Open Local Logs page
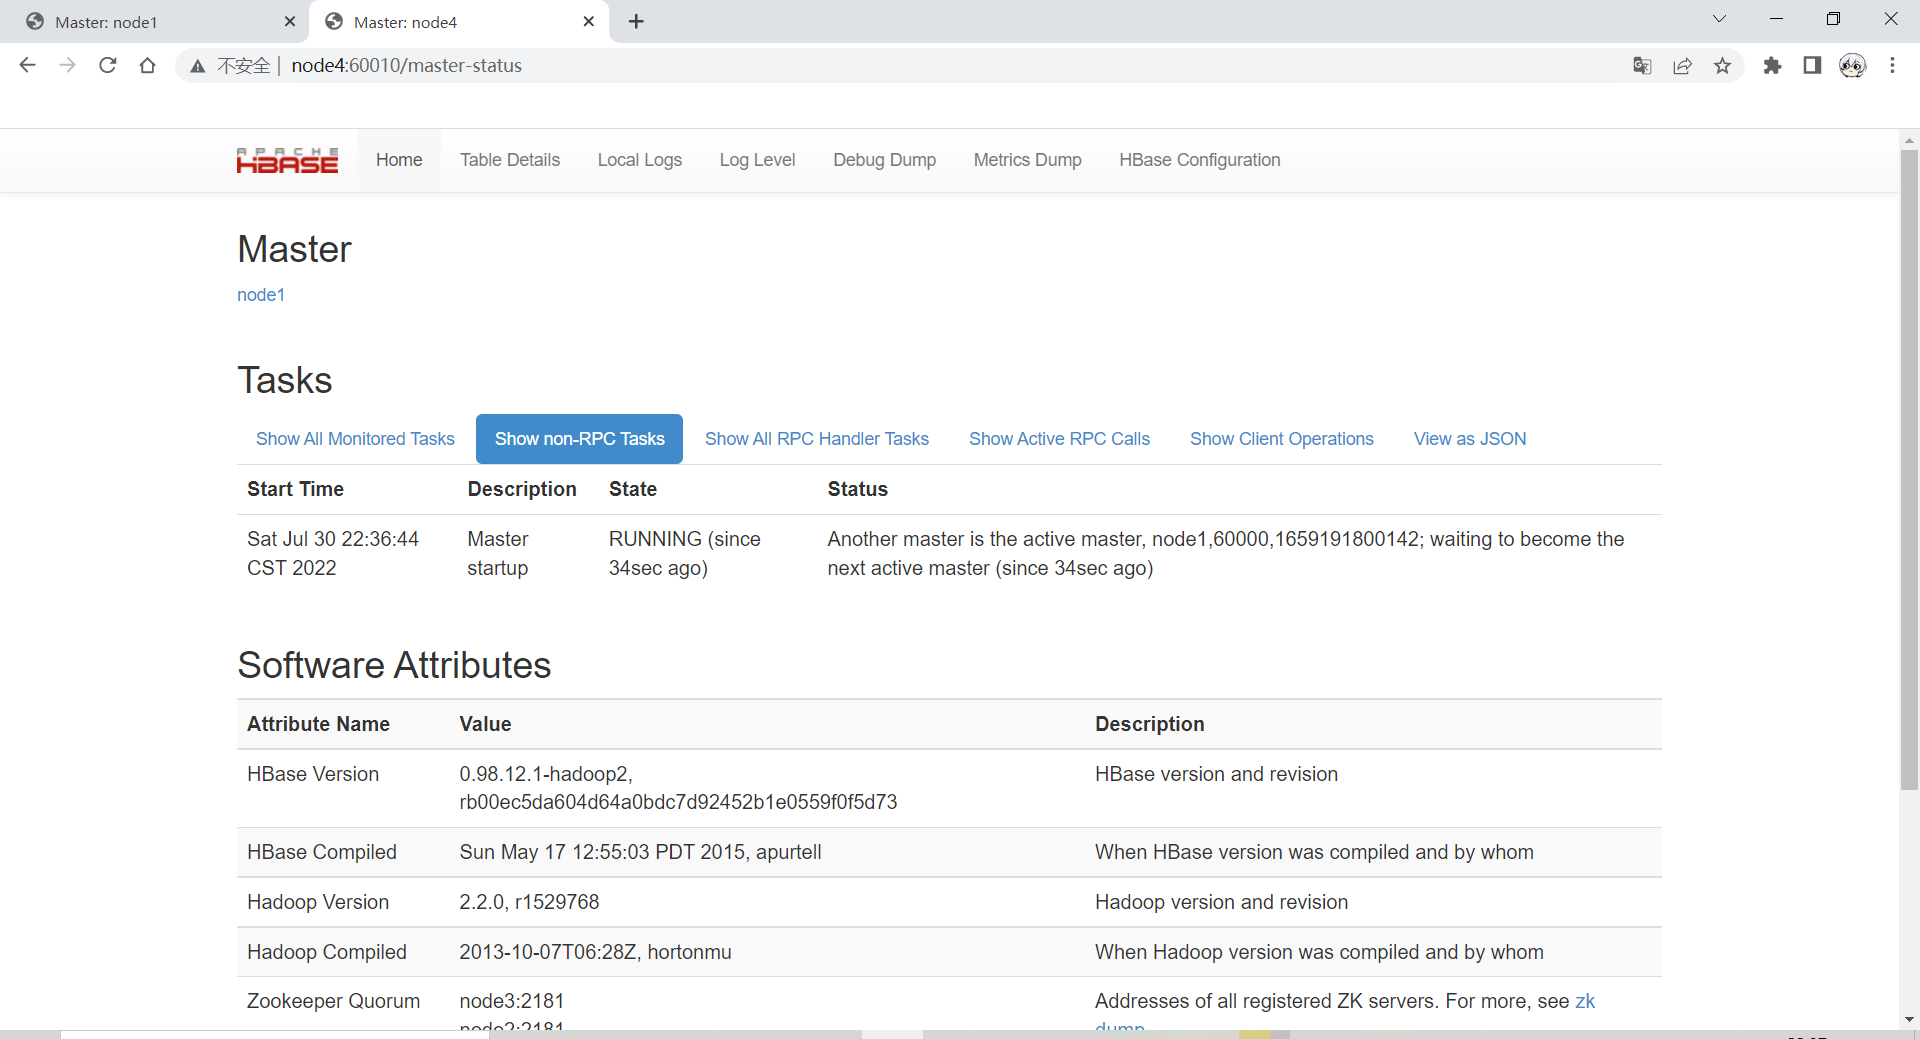 (x=640, y=160)
